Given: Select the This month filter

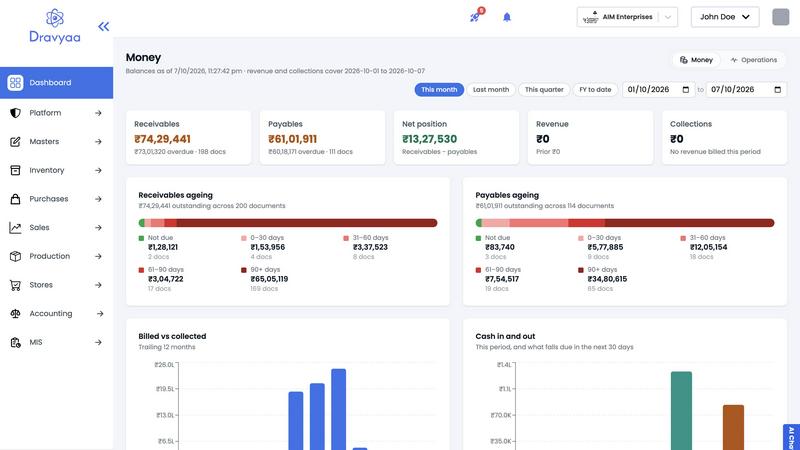Looking at the screenshot, I should click(x=439, y=90).
